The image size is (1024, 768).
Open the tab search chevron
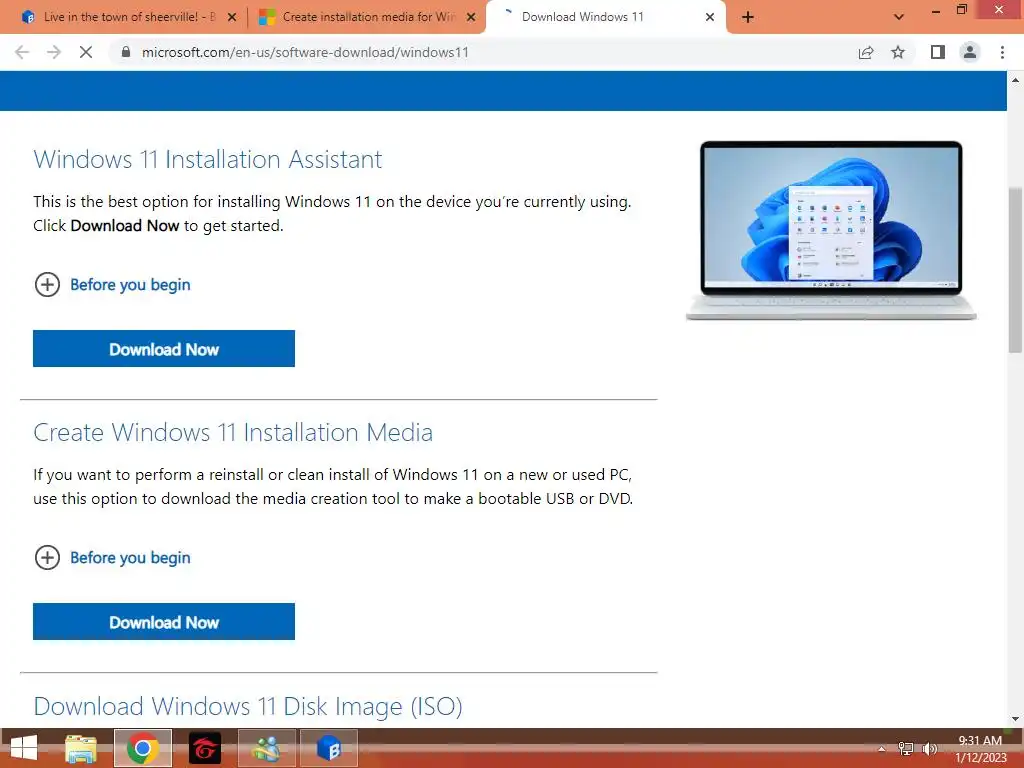pyautogui.click(x=899, y=17)
